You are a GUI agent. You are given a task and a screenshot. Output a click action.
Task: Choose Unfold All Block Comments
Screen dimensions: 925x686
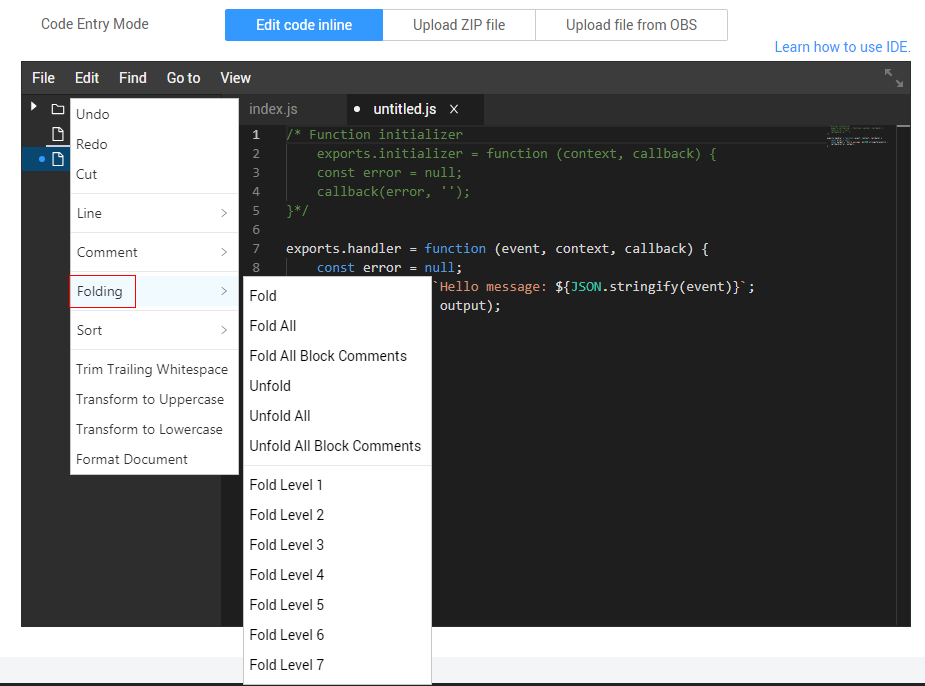point(337,446)
